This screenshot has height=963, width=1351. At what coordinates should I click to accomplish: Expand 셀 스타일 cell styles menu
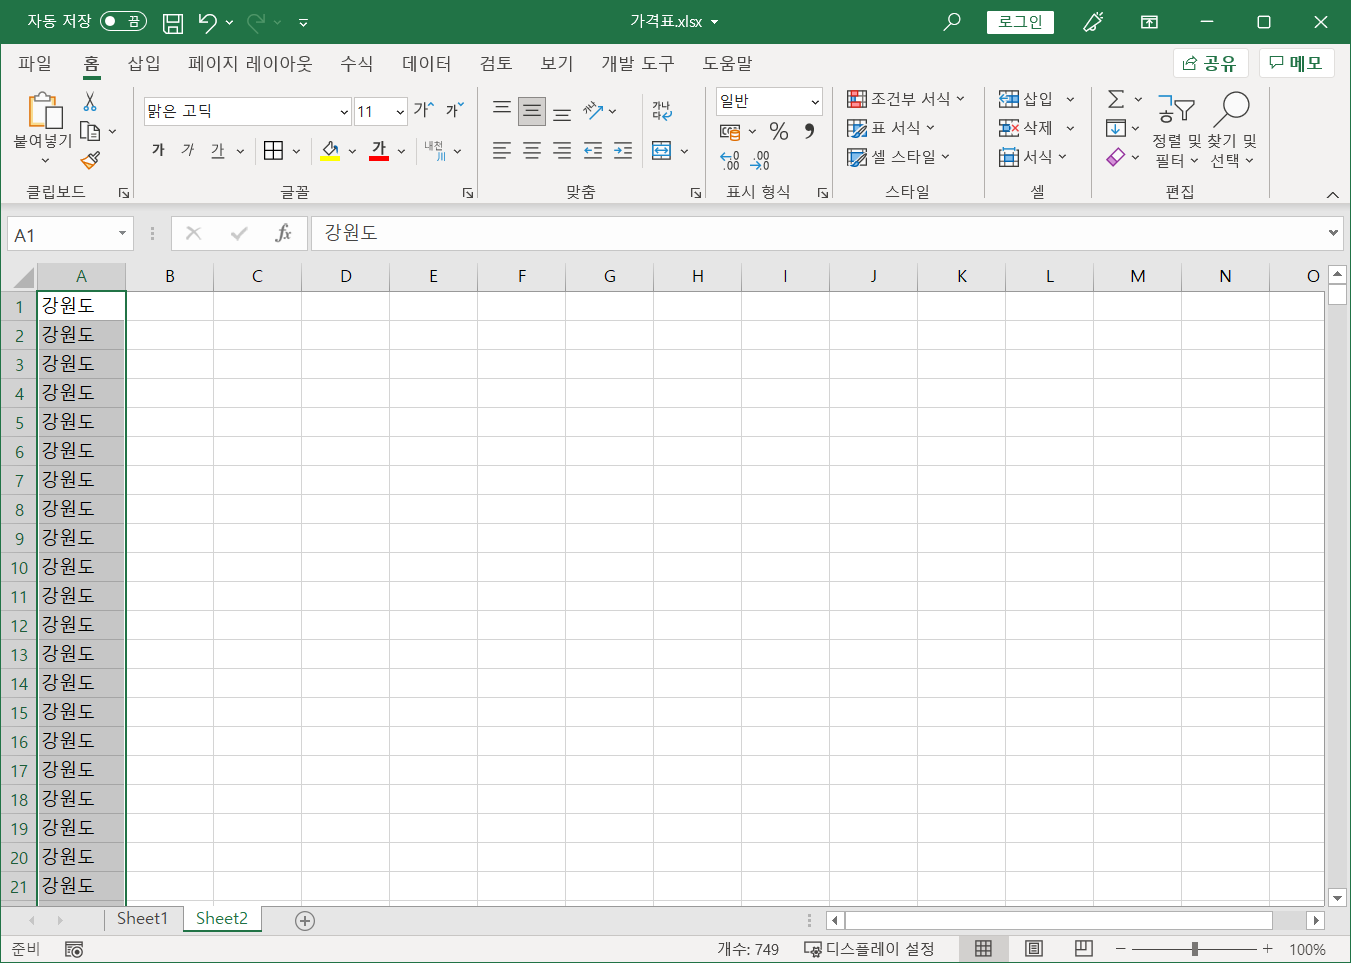point(898,157)
